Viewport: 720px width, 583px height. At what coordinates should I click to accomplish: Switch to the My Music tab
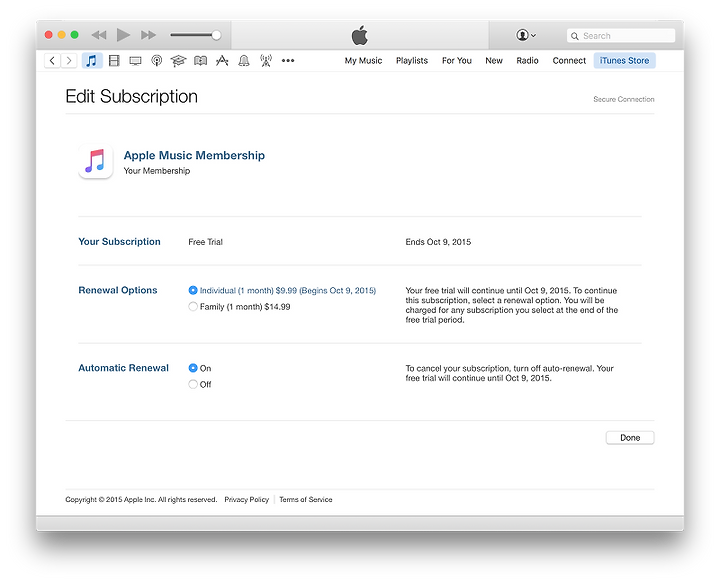363,61
